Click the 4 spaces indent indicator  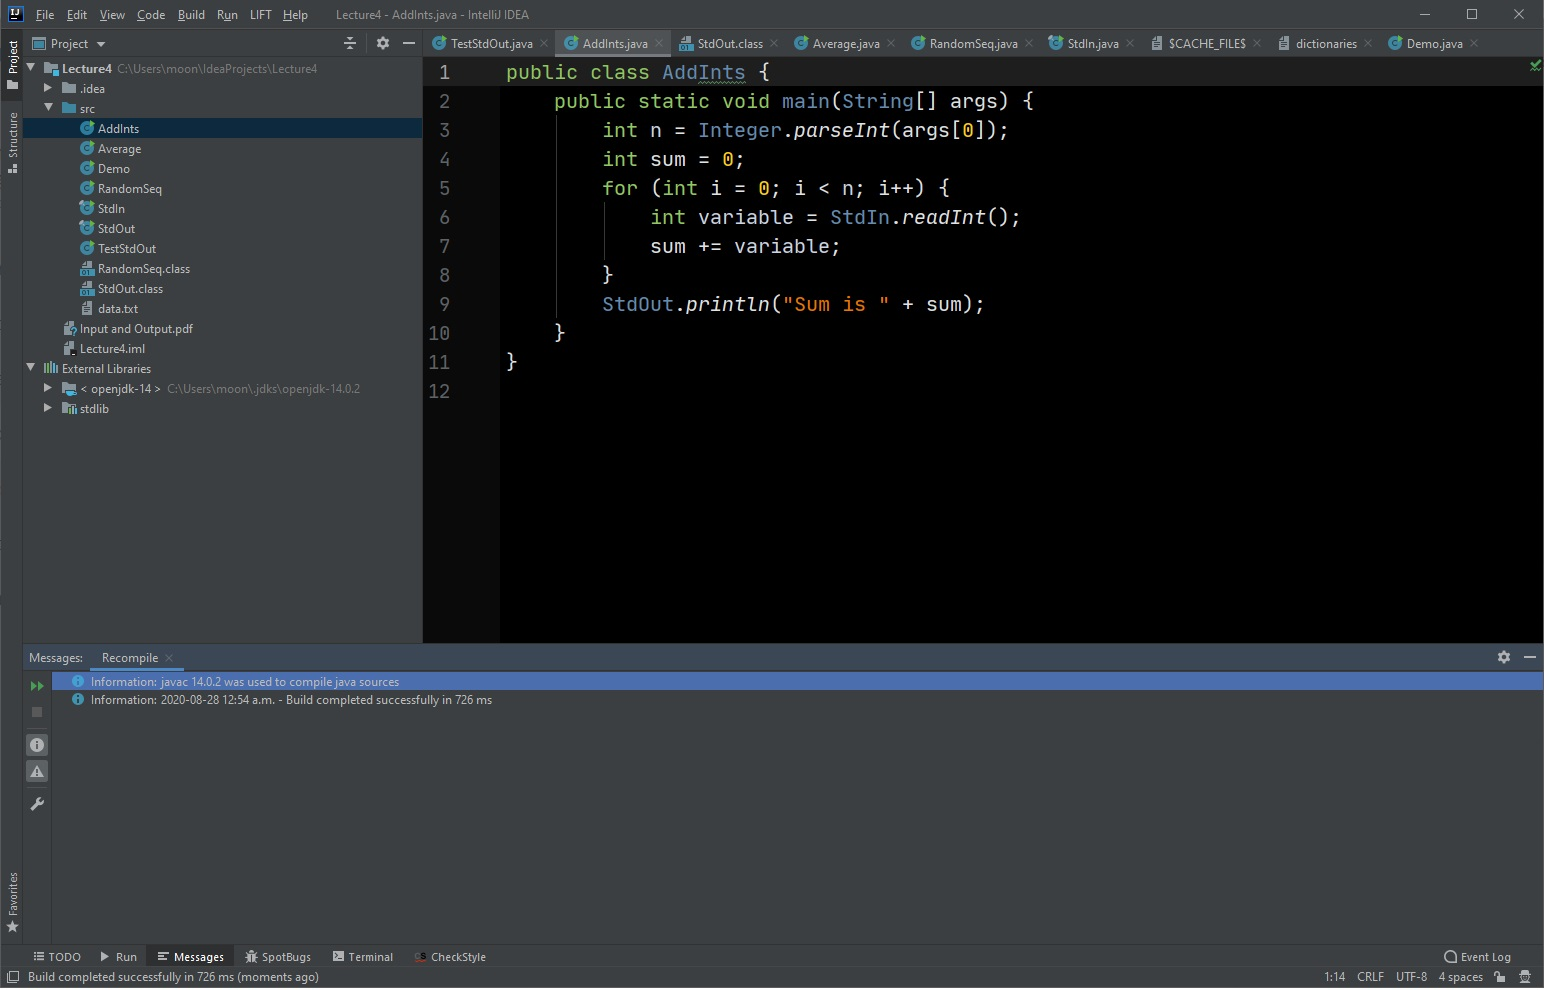click(x=1458, y=977)
